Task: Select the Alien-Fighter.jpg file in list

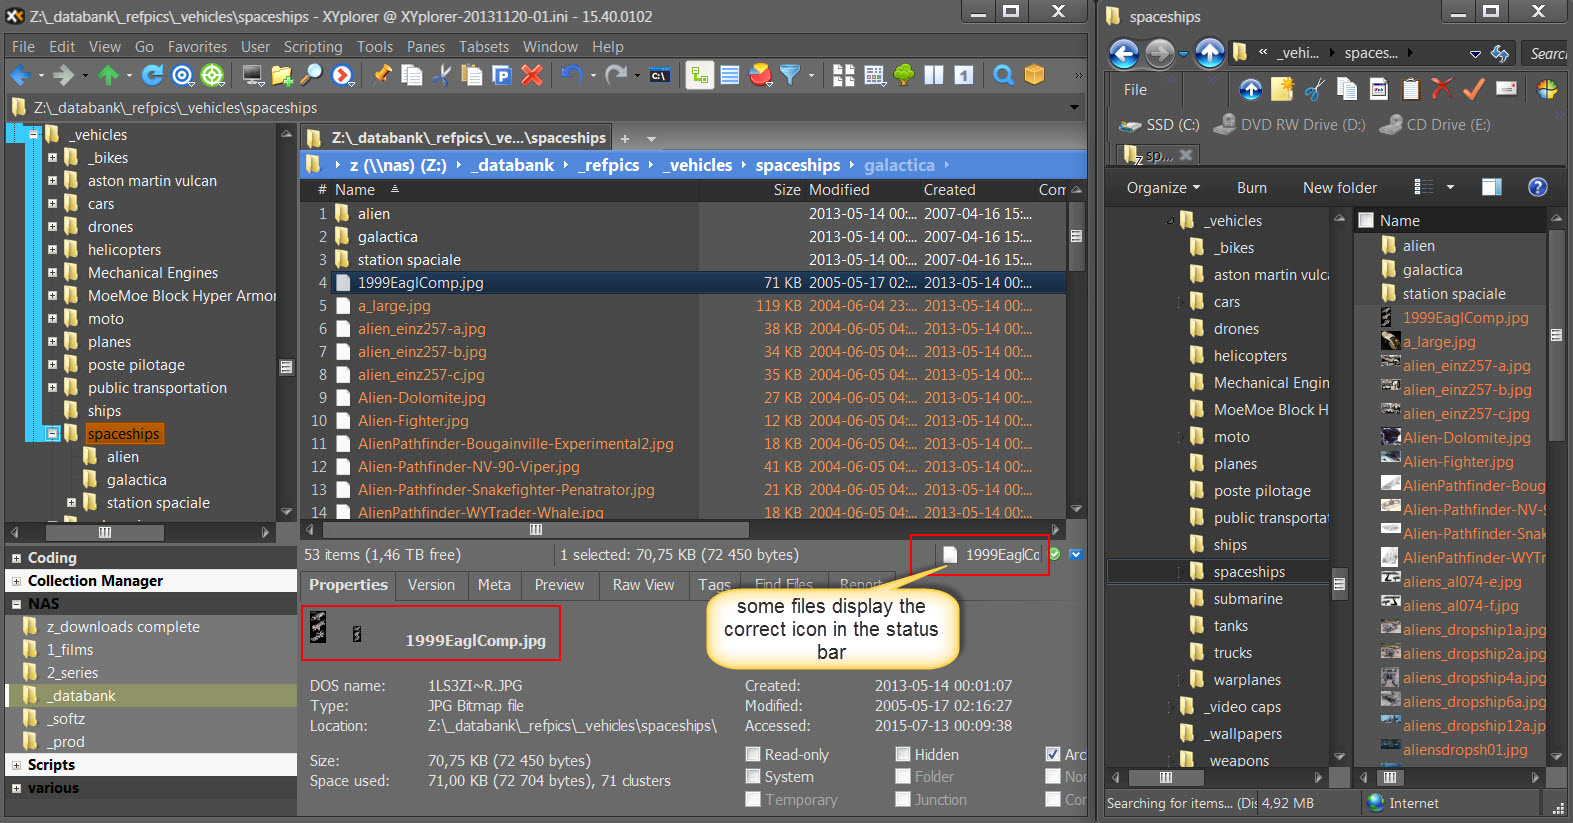Action: [413, 421]
